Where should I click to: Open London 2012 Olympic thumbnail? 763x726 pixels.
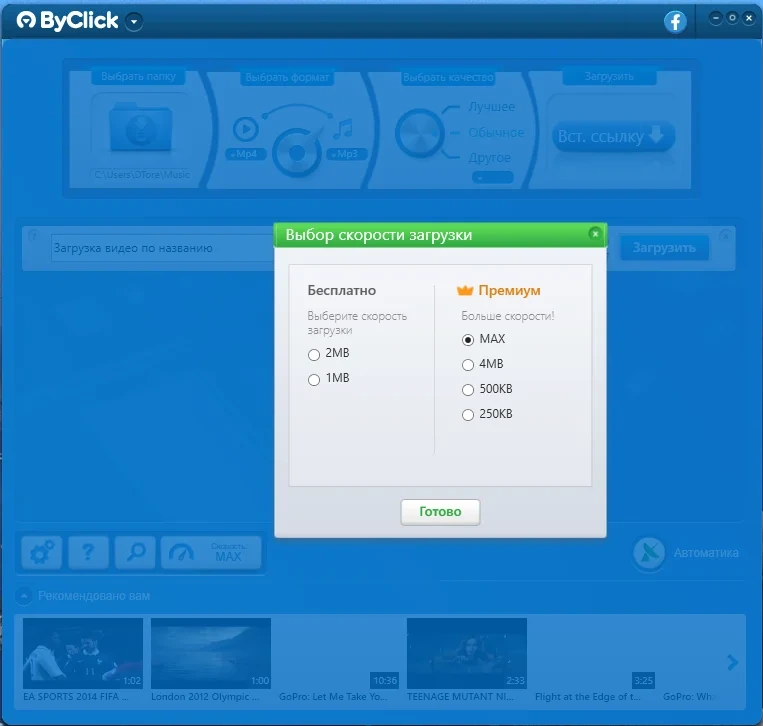[211, 653]
